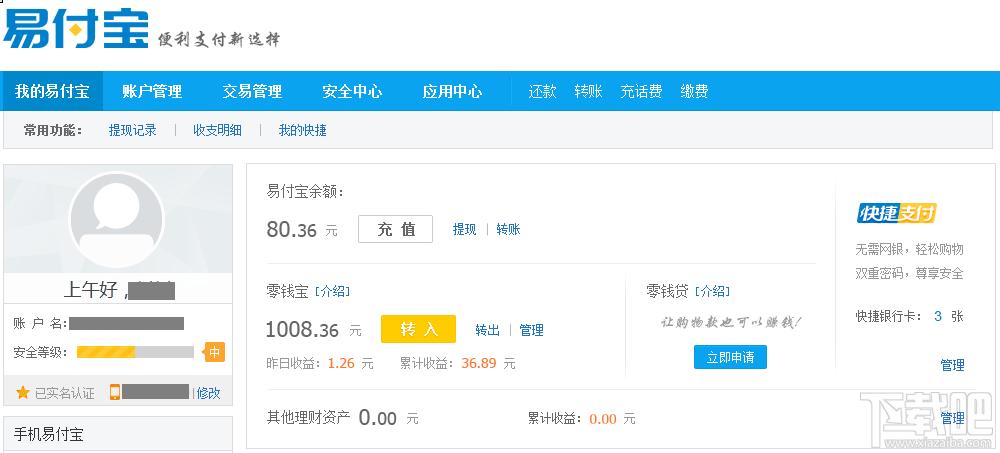This screenshot has height=453, width=1000.
Task: Click the 80.36 balance amount
Action: (291, 229)
